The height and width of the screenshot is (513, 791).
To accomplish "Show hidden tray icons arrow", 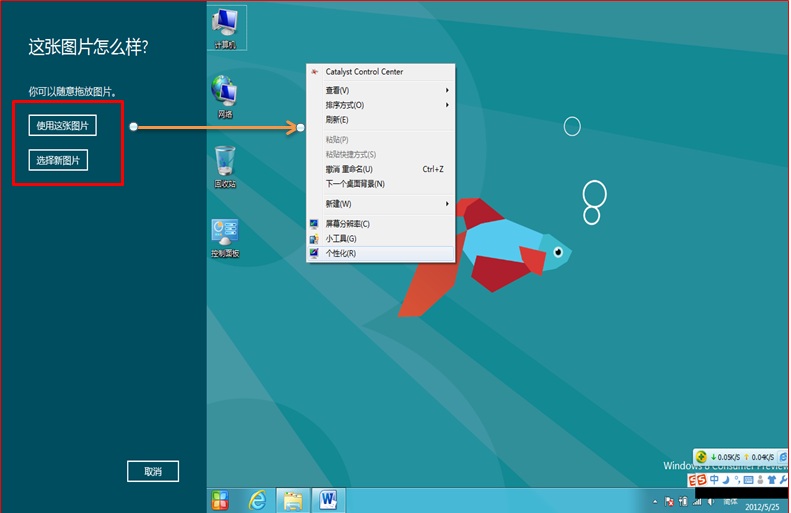I will [655, 502].
